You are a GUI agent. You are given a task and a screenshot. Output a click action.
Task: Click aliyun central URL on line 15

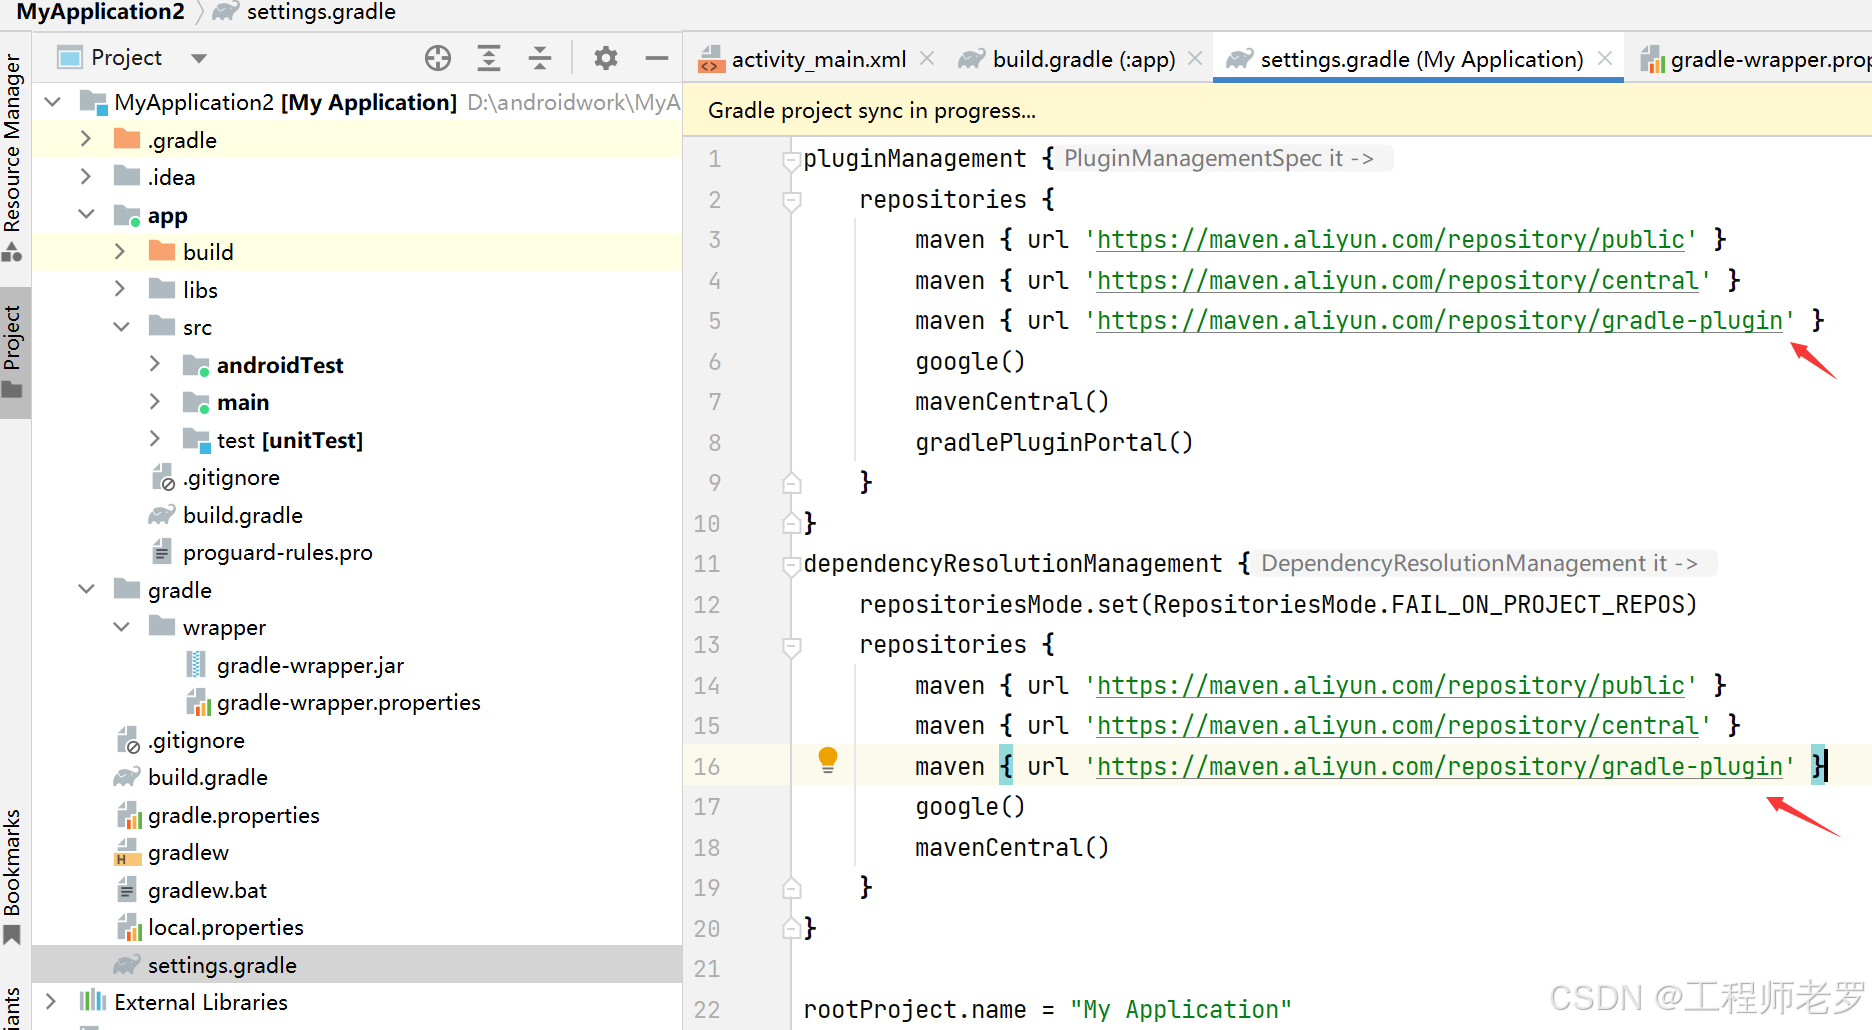coord(1398,726)
